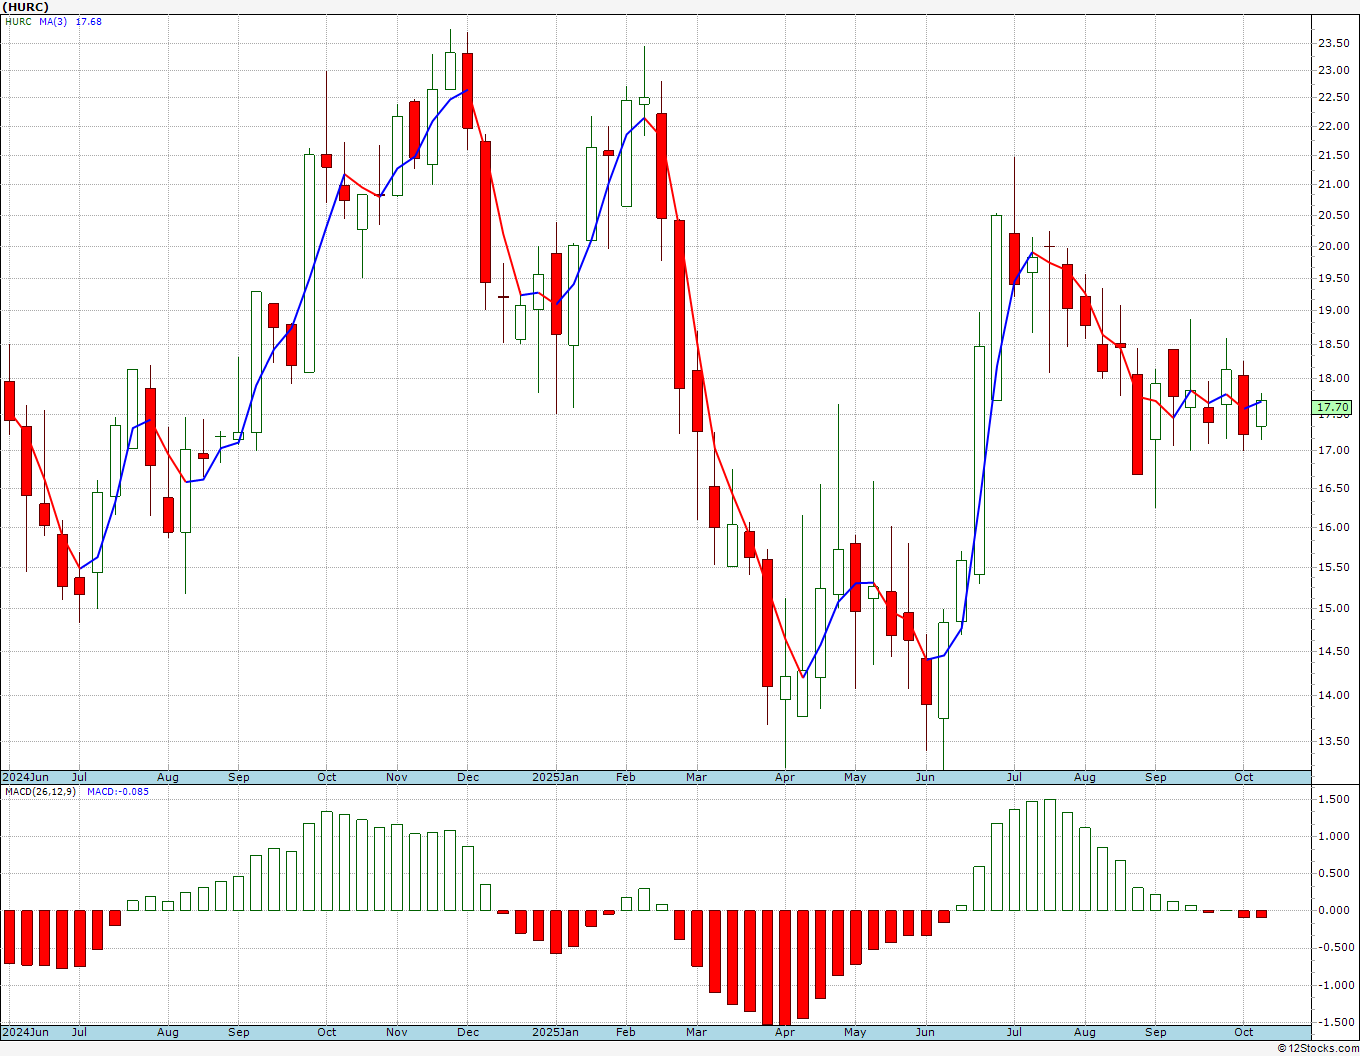
Task: Click the 14.00 price axis label
Action: (1334, 695)
